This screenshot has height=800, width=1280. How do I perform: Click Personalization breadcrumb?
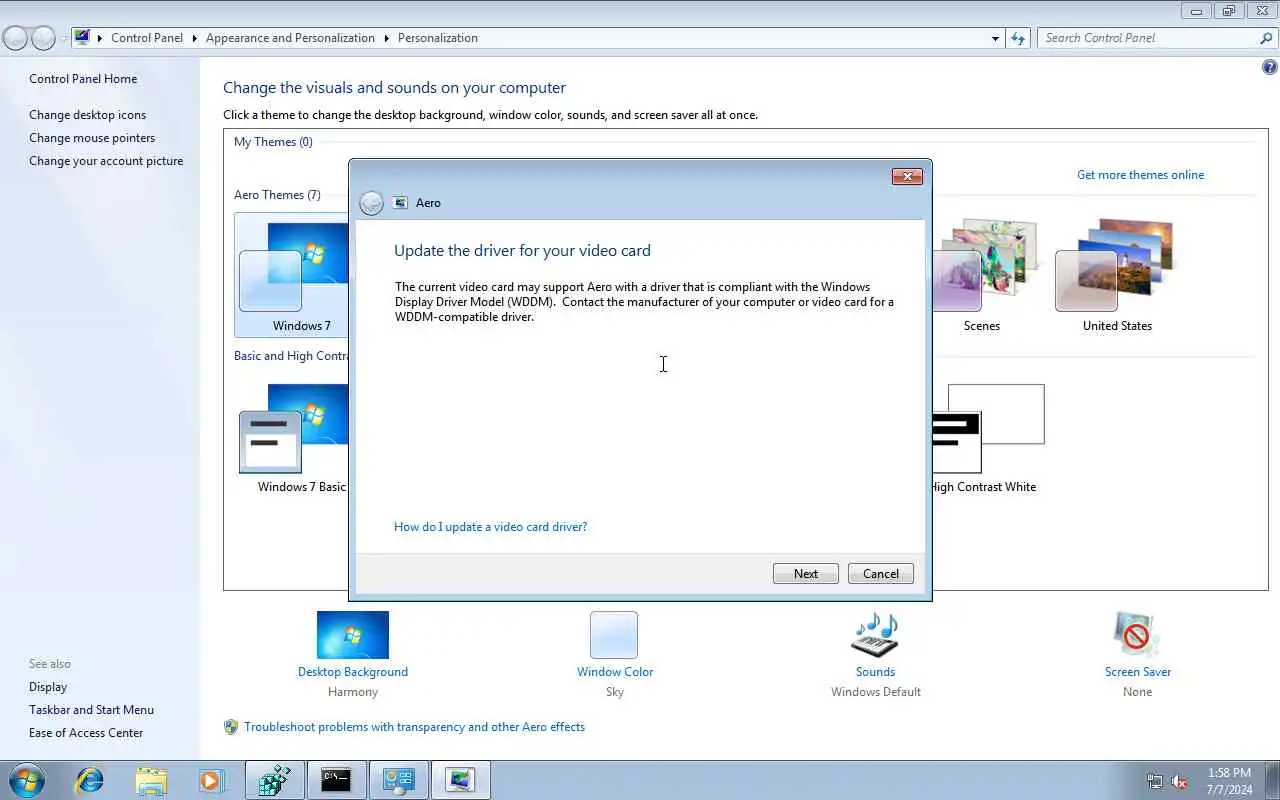[x=438, y=38]
